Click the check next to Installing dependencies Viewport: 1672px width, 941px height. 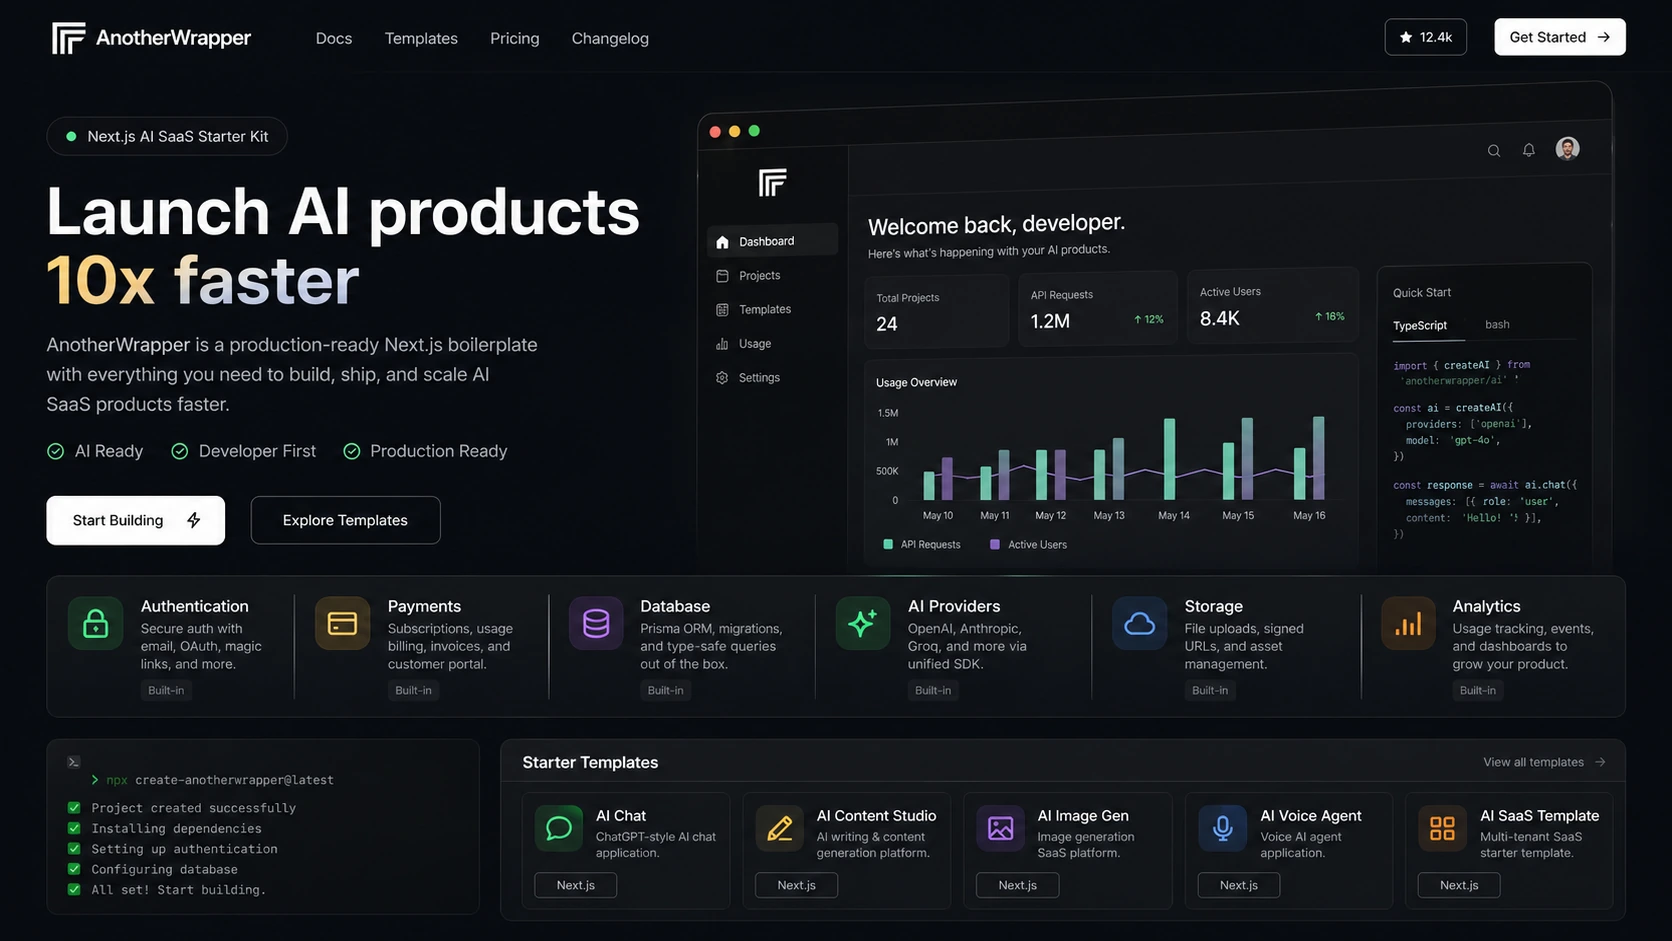click(x=74, y=828)
